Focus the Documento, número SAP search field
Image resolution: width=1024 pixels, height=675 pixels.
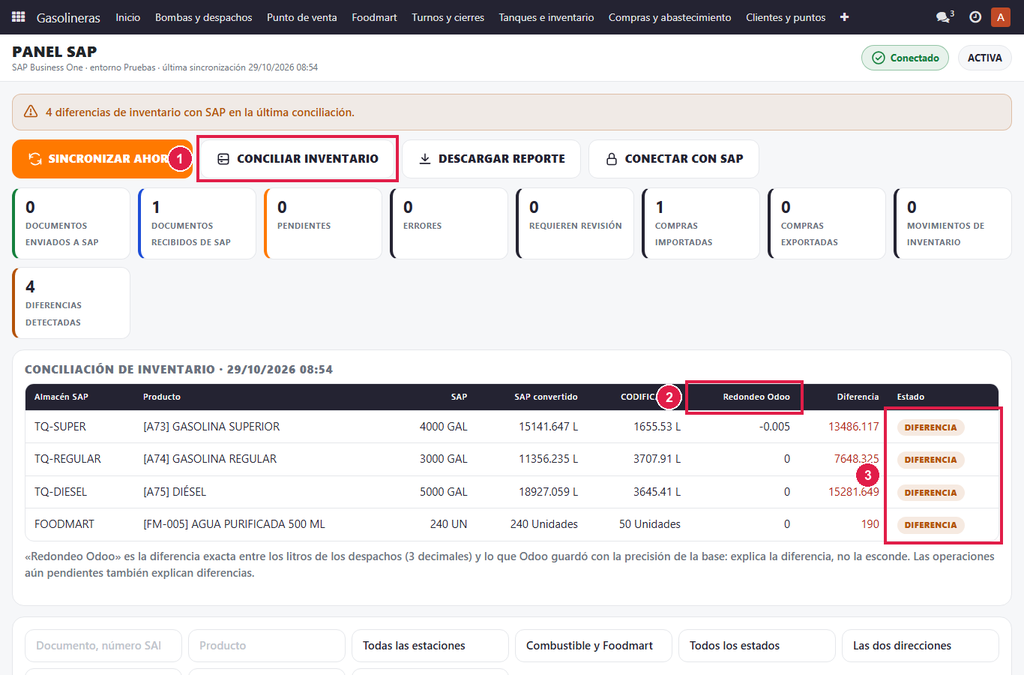coord(103,646)
